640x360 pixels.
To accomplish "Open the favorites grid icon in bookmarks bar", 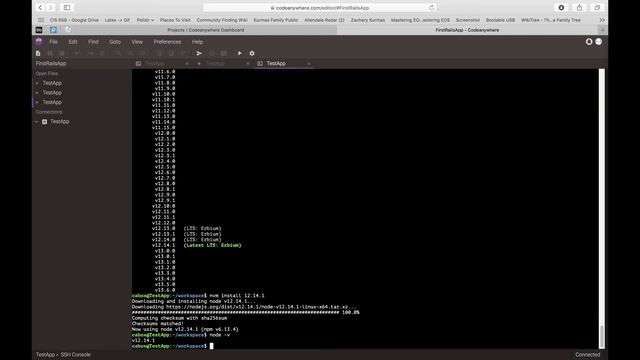I will tap(41, 20).
